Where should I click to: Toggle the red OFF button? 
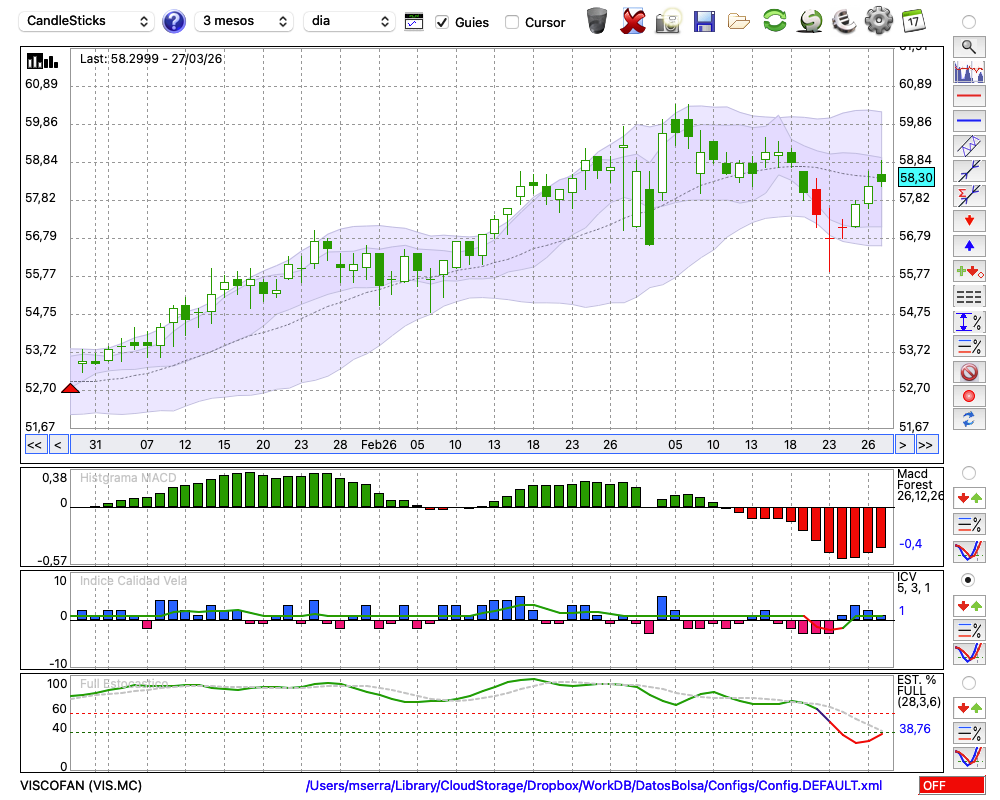[x=952, y=785]
